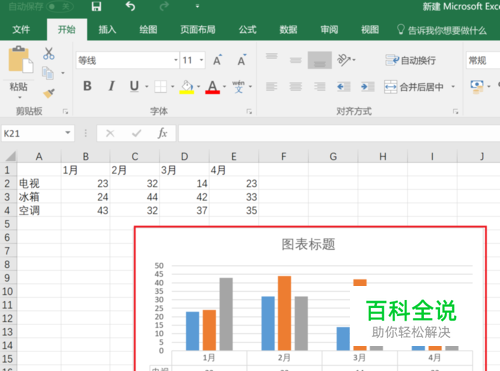Click the Save icon in title bar

click(96, 6)
